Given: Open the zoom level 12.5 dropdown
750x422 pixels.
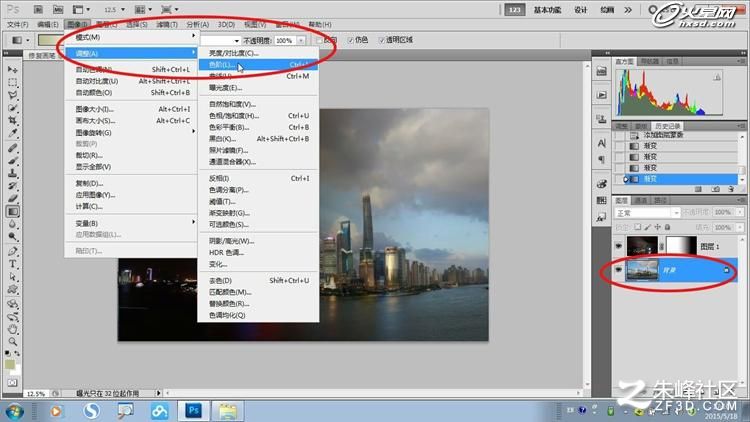Looking at the screenshot, I should click(x=123, y=10).
